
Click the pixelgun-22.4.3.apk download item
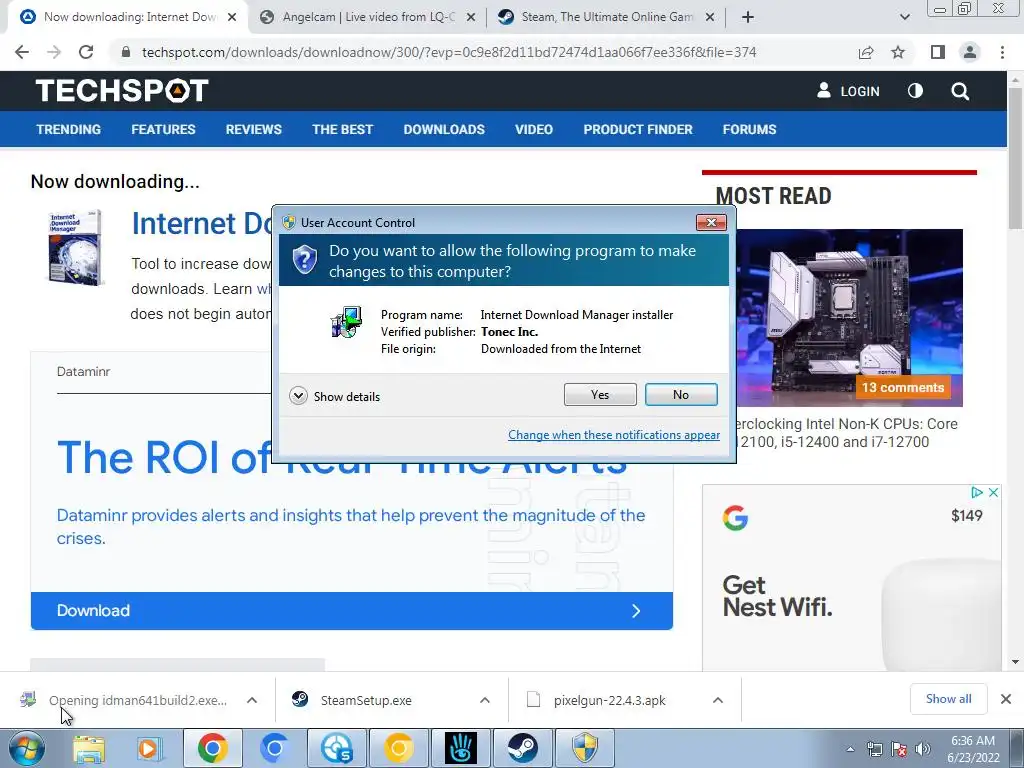609,700
